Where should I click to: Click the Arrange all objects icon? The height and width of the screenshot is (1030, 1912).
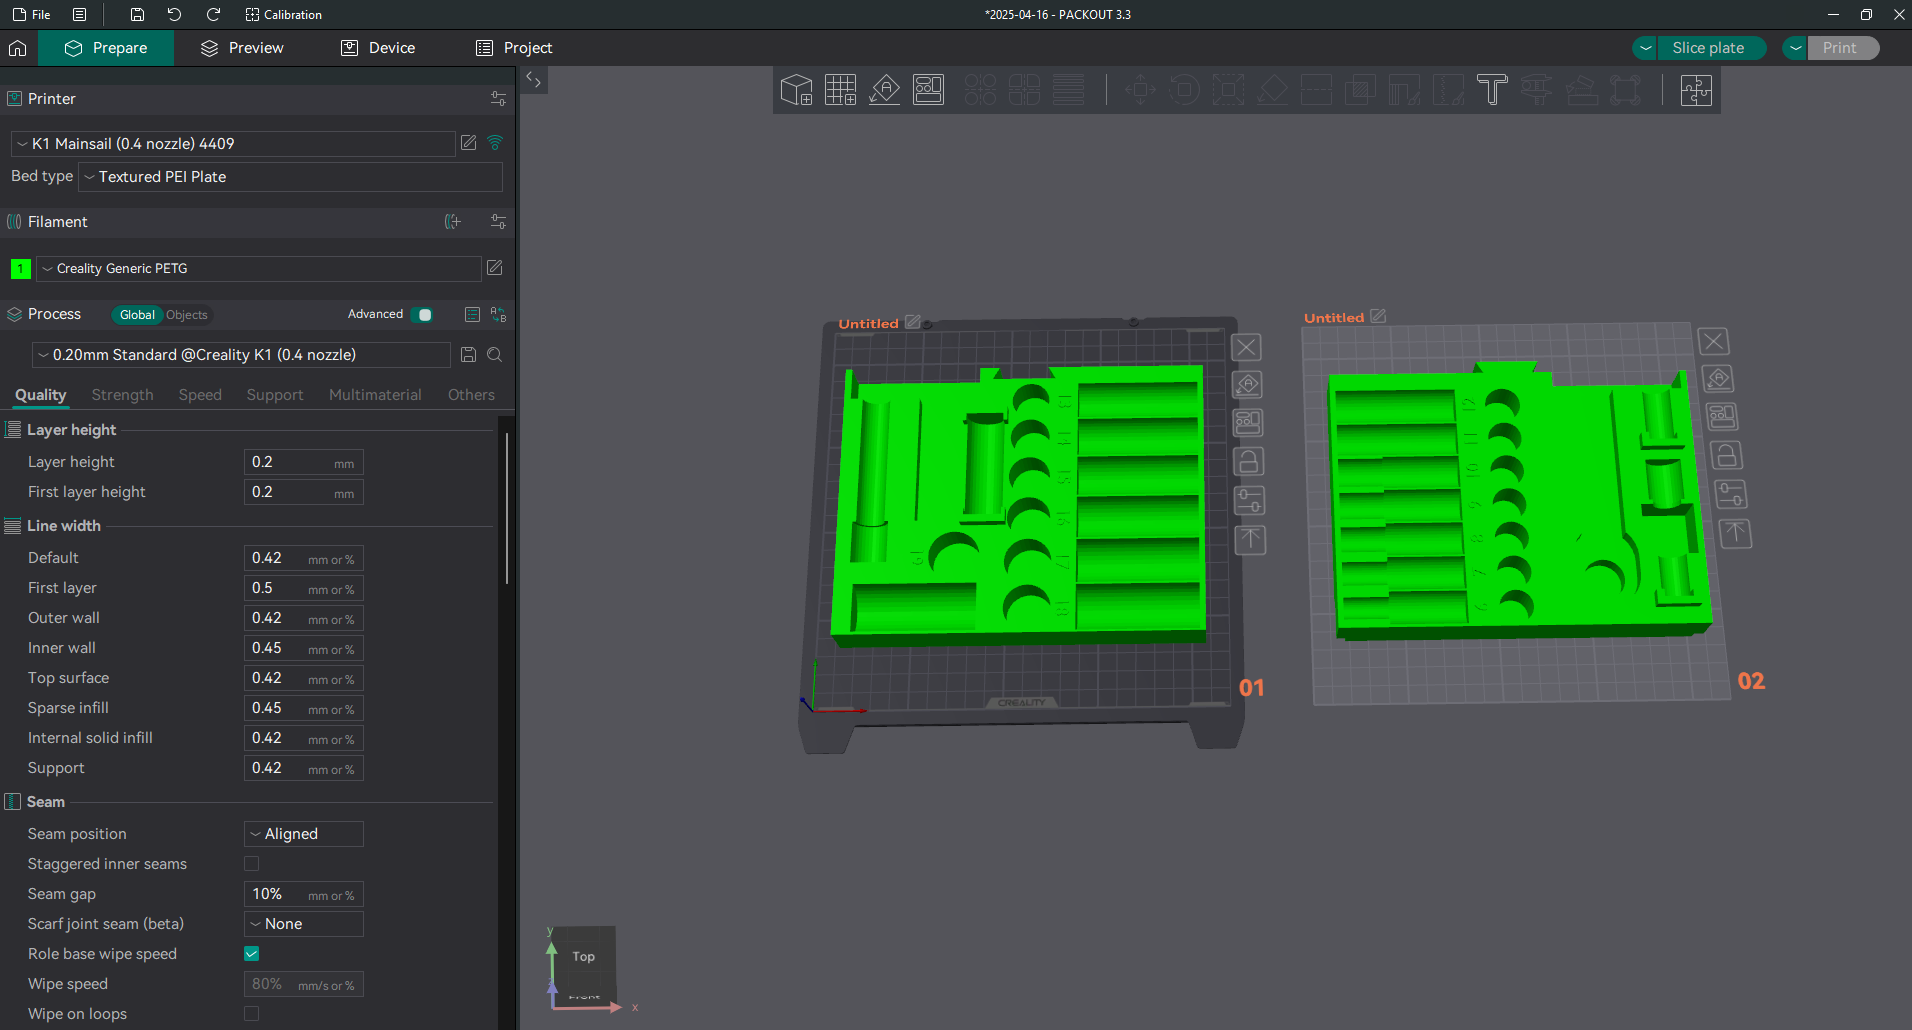tap(928, 90)
